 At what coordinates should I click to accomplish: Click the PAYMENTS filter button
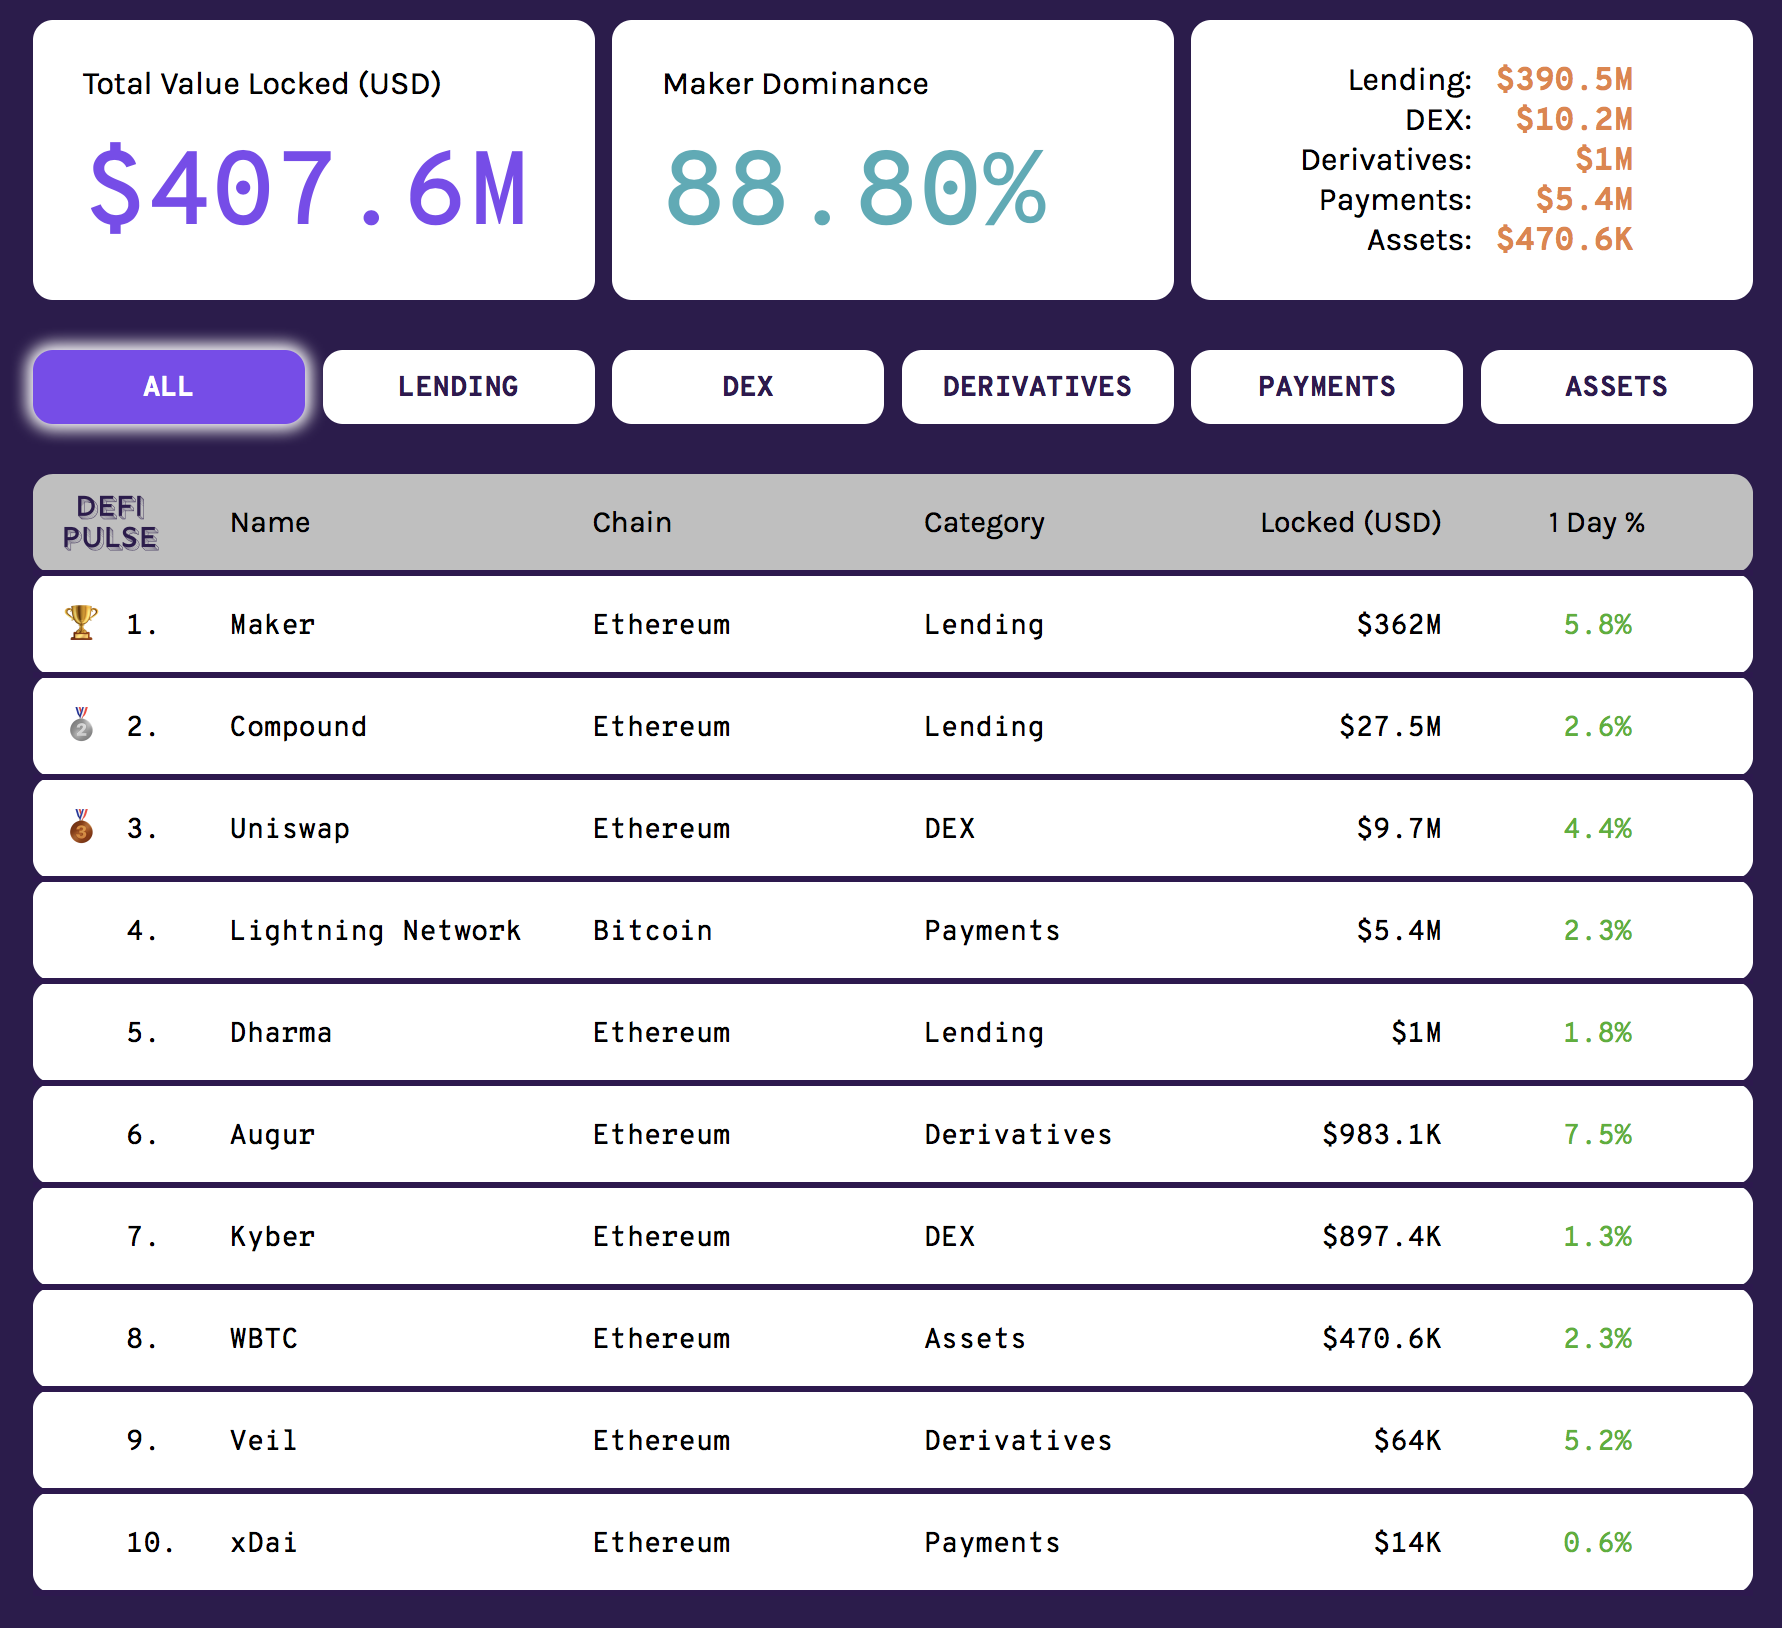[x=1326, y=386]
